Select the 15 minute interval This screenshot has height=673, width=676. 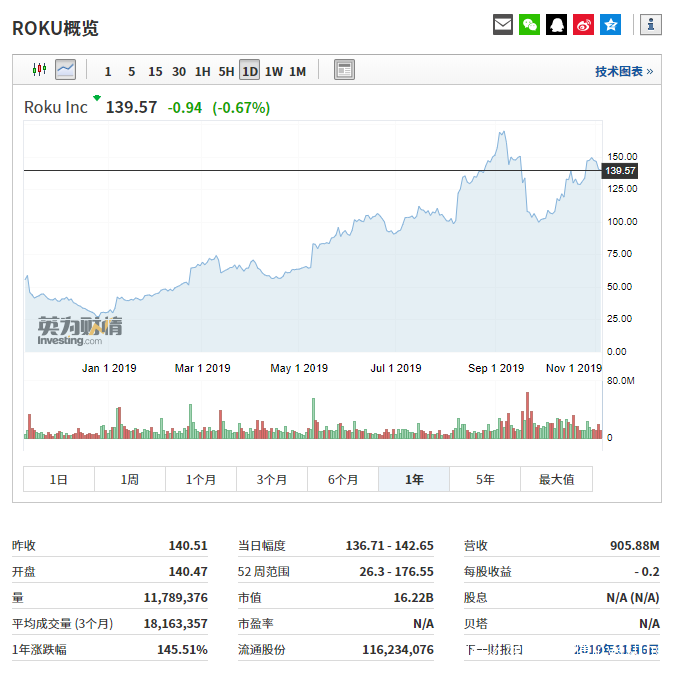[x=155, y=71]
